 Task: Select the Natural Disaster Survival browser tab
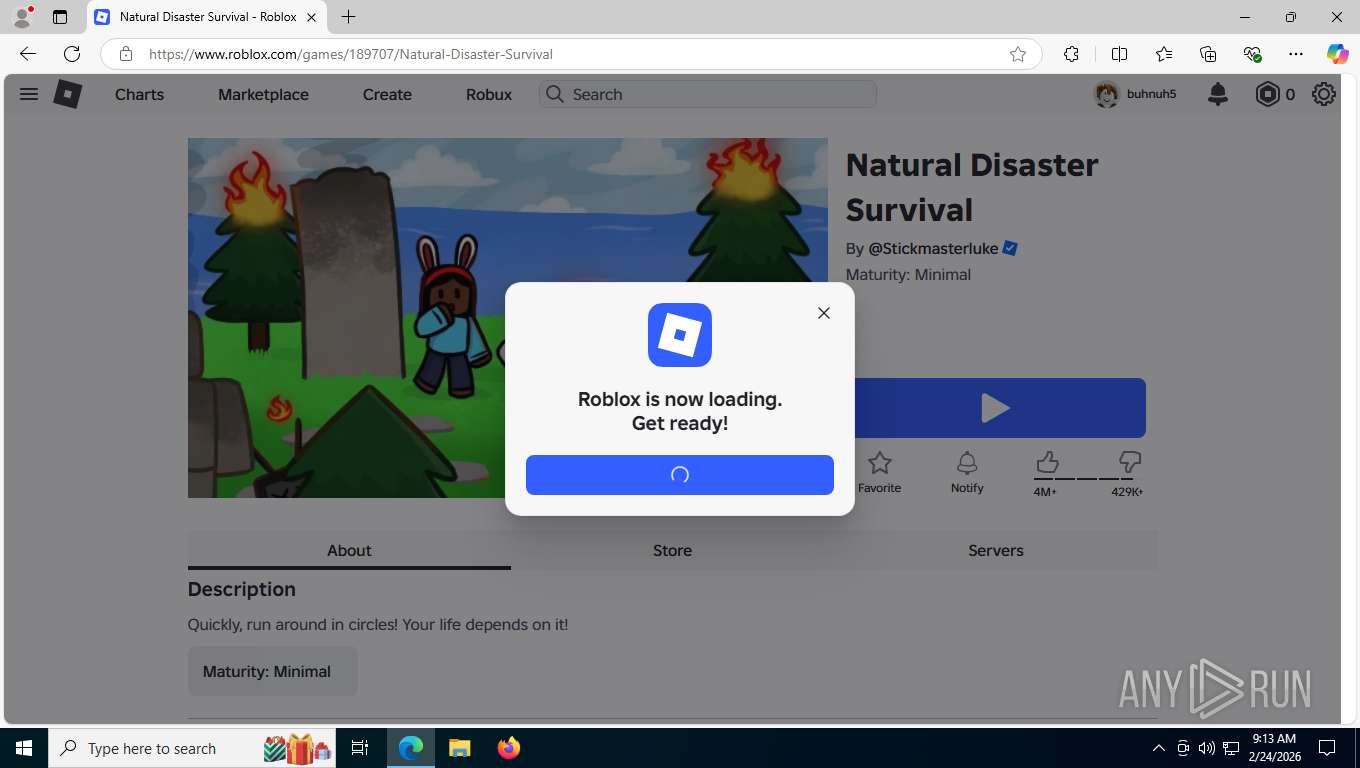coord(206,17)
